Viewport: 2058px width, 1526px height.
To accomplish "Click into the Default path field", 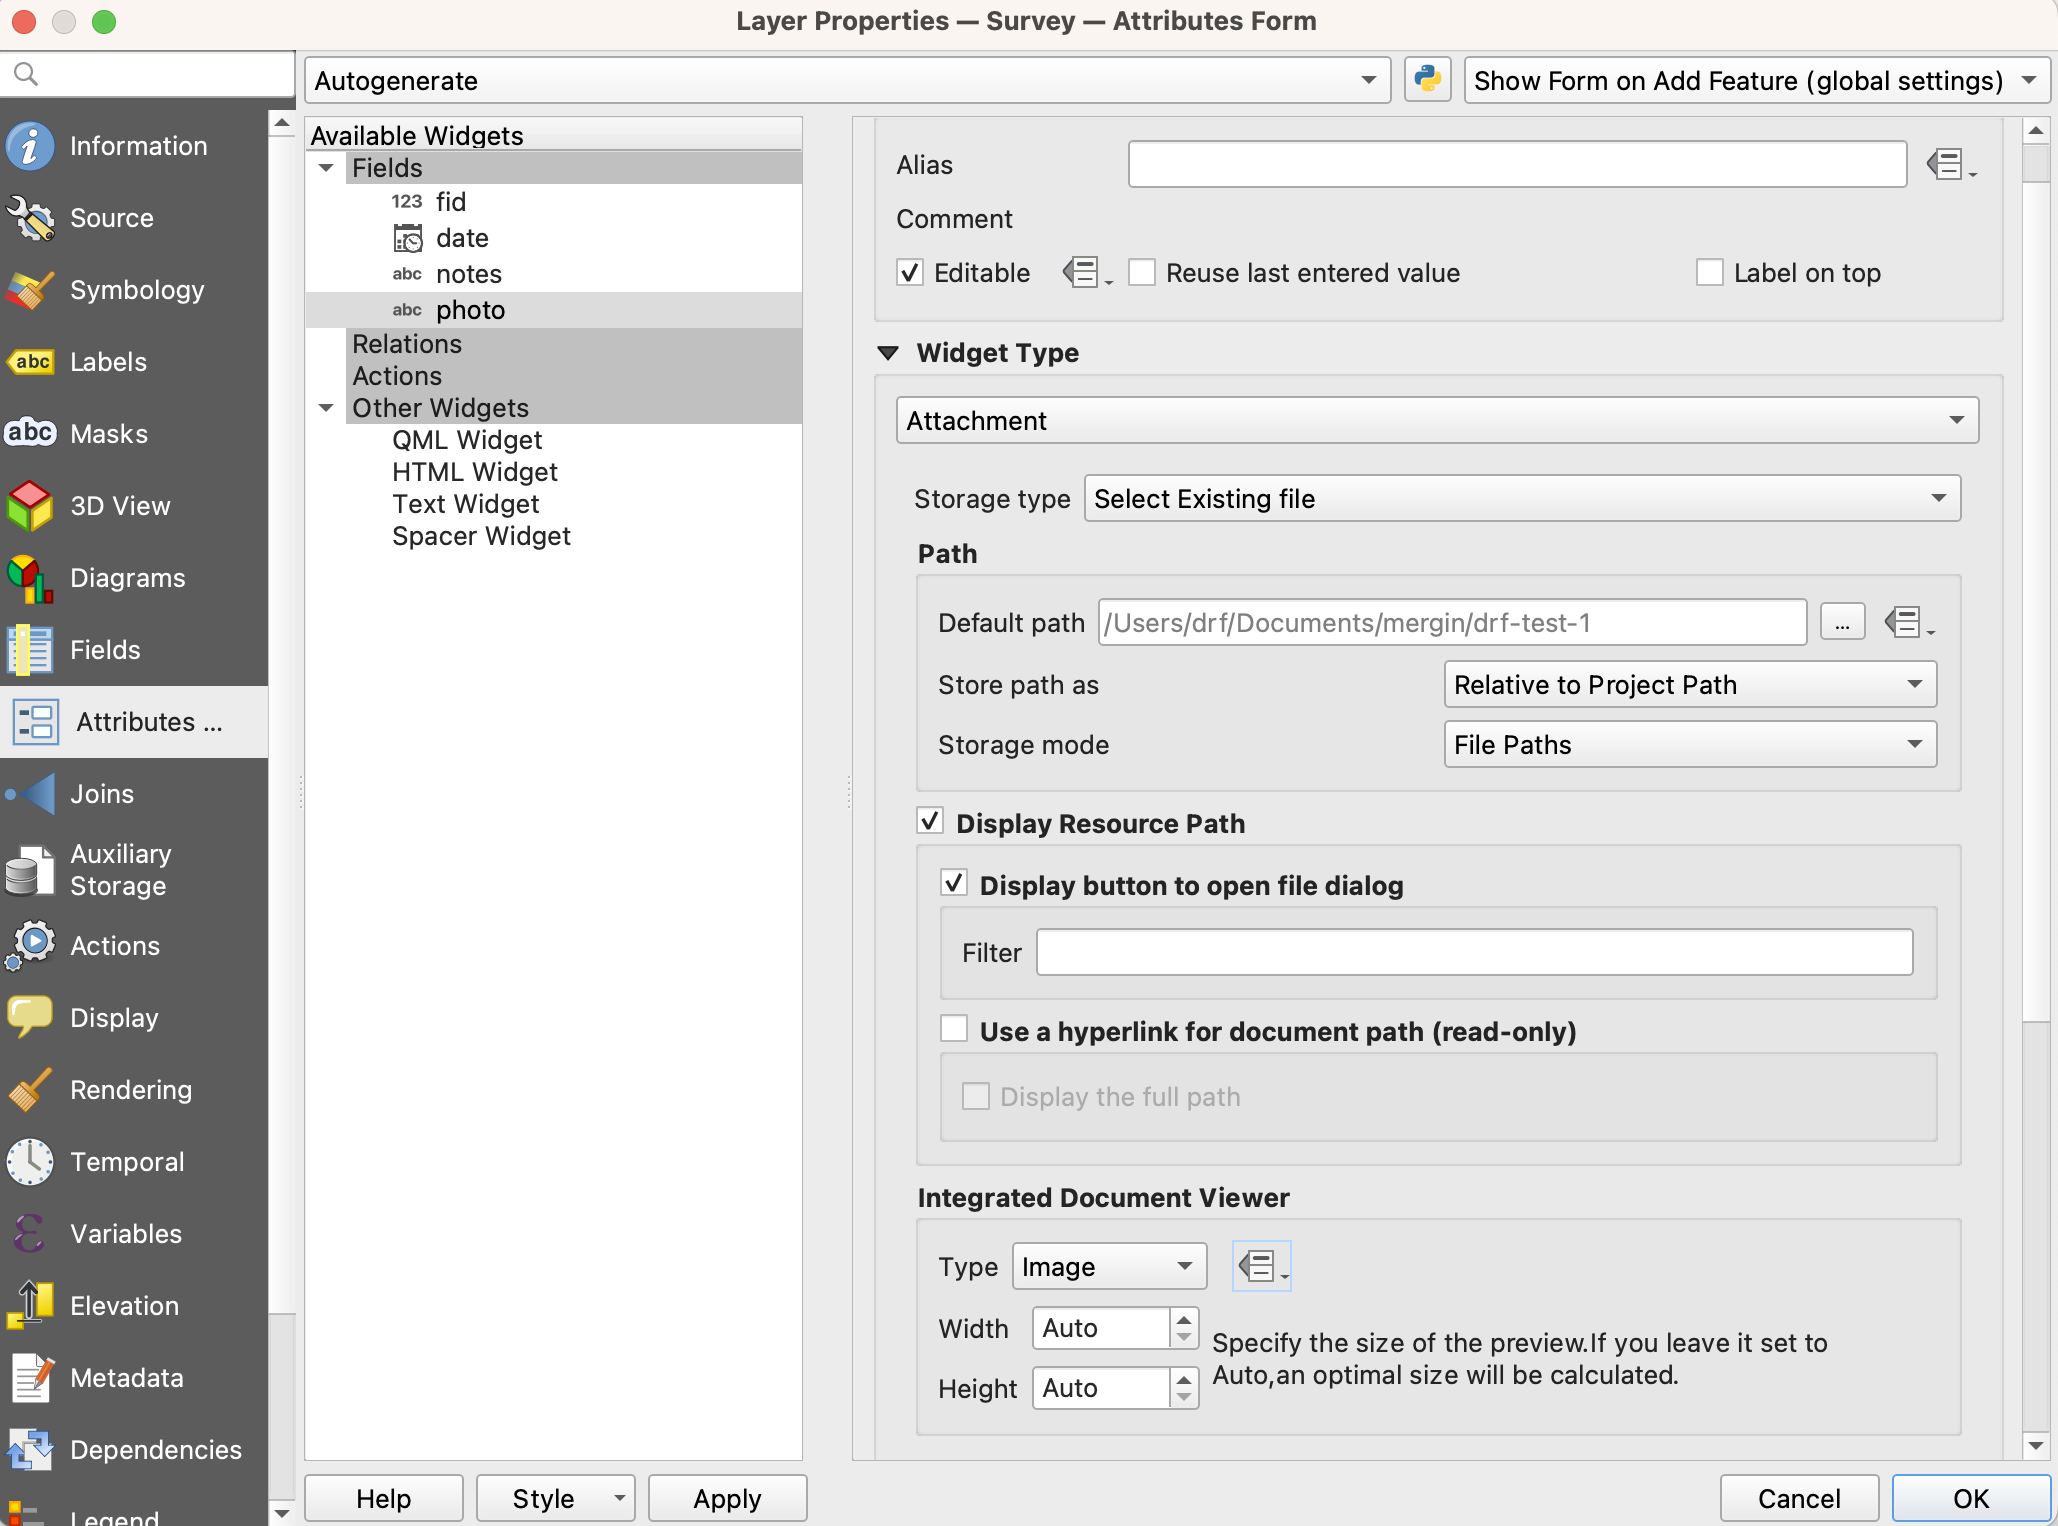I will click(1452, 622).
